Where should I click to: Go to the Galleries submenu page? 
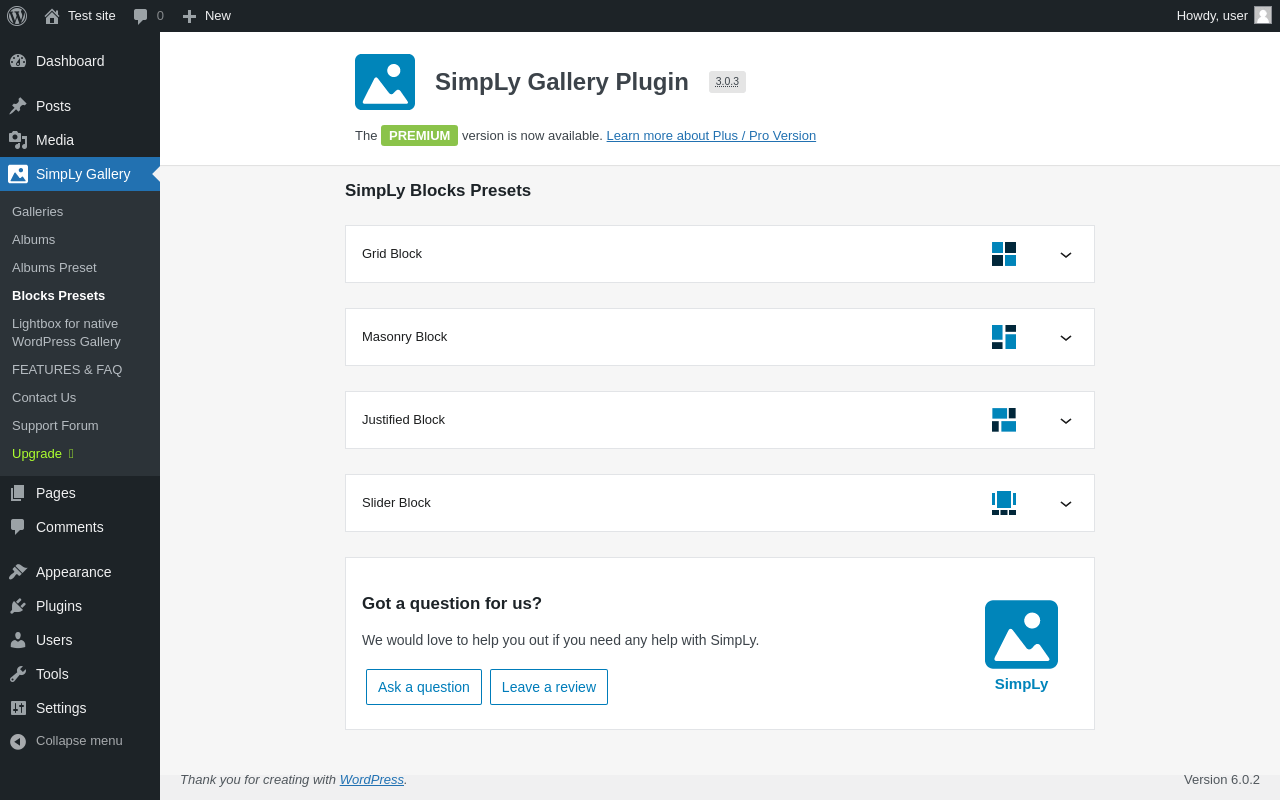tap(37, 212)
